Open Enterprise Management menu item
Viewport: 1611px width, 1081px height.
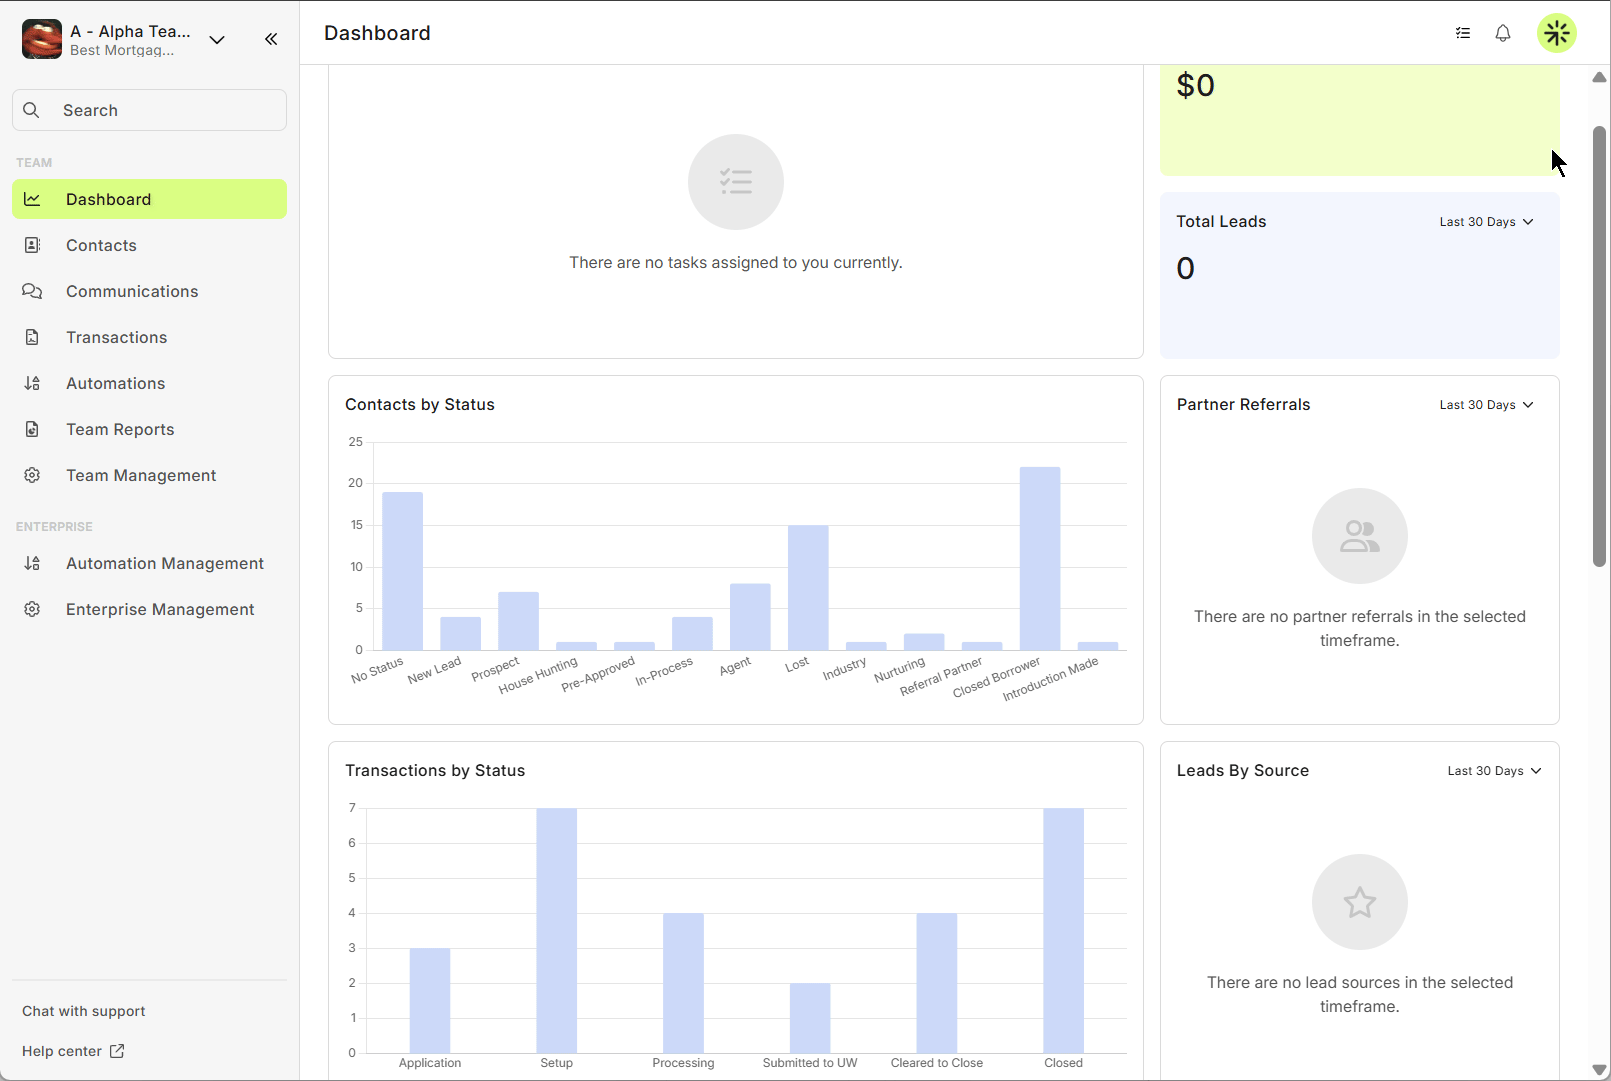pyautogui.click(x=160, y=609)
